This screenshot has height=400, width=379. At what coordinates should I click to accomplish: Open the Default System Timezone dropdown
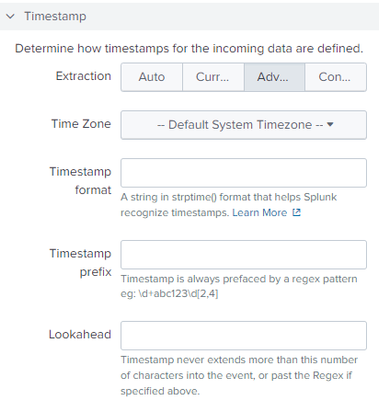(244, 125)
